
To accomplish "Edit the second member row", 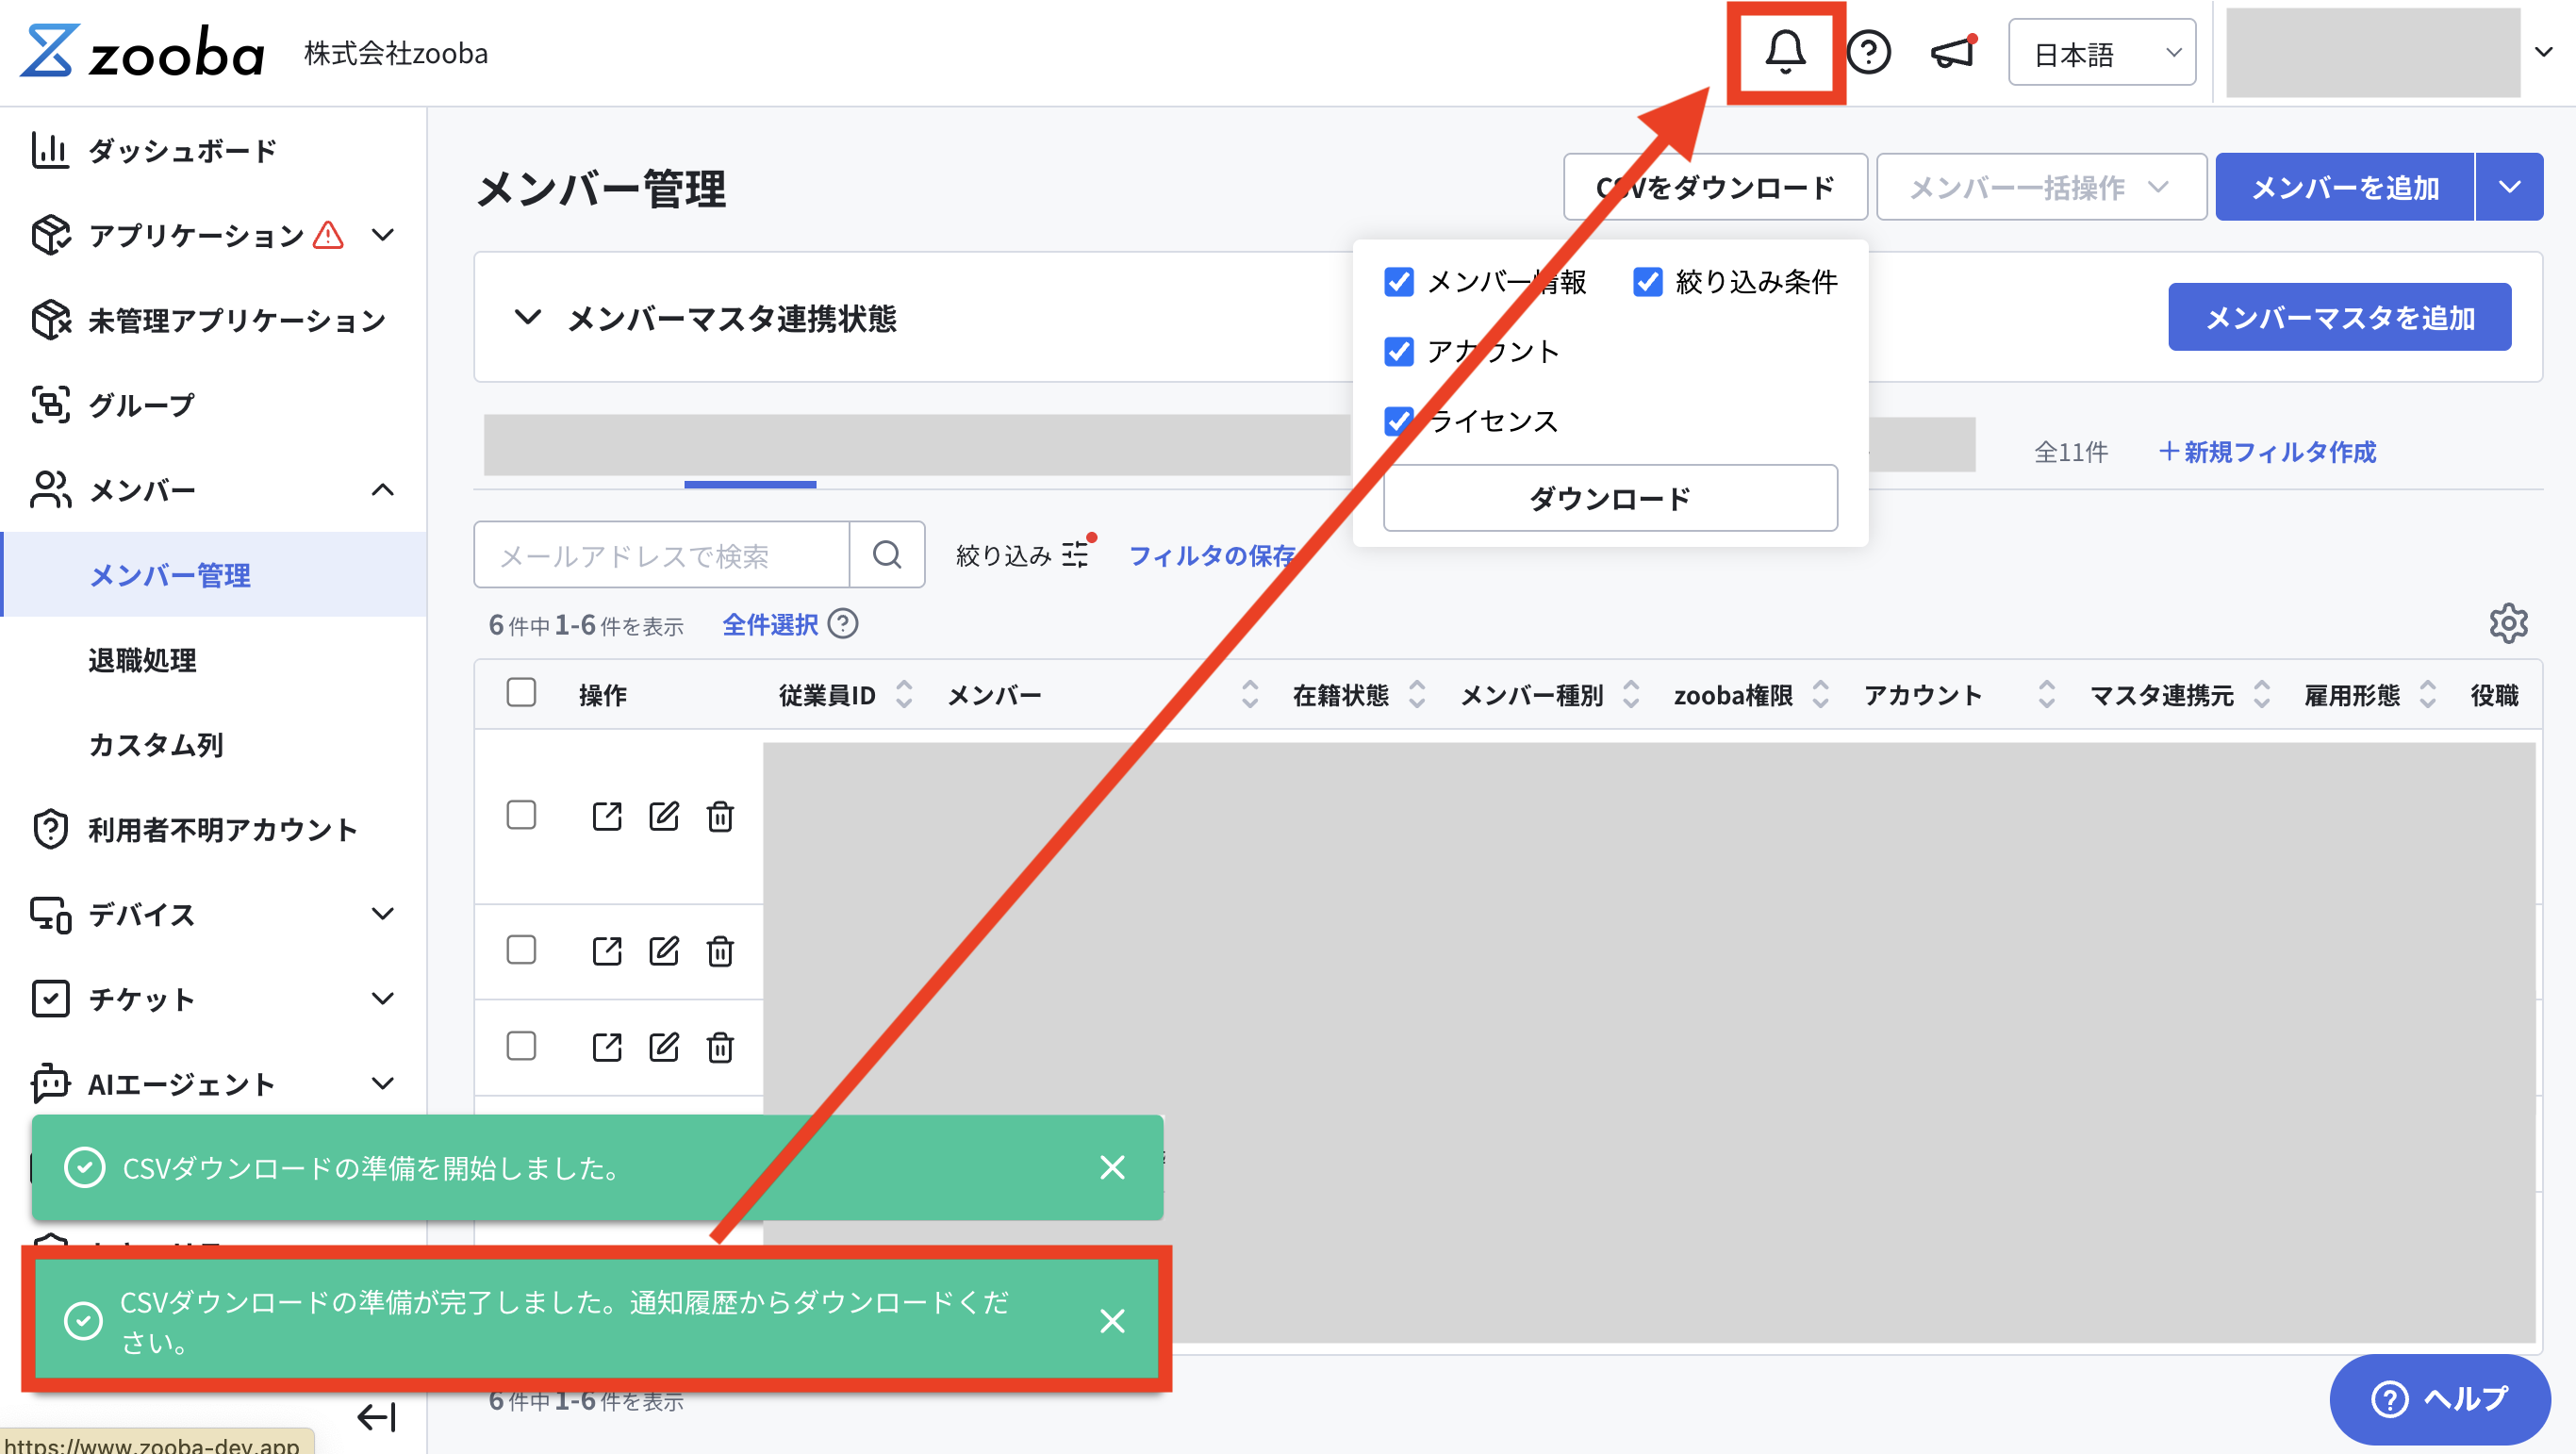I will point(664,950).
